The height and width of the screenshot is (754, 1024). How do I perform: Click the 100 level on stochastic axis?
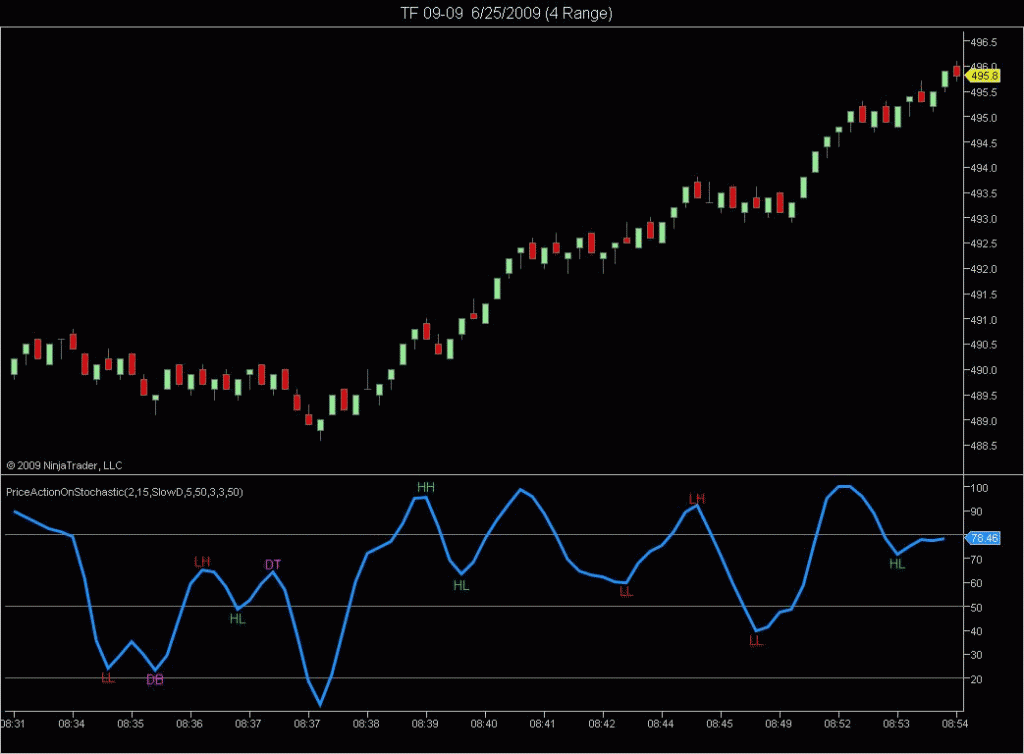tap(978, 488)
